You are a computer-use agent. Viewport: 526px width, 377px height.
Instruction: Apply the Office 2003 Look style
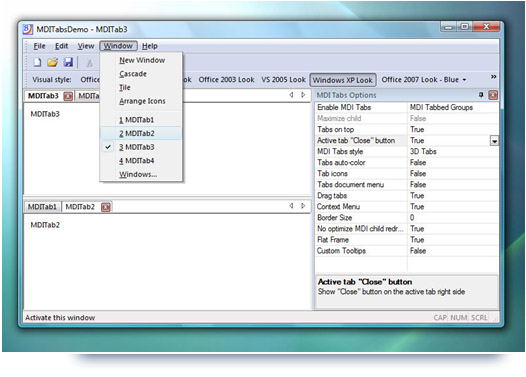point(226,80)
